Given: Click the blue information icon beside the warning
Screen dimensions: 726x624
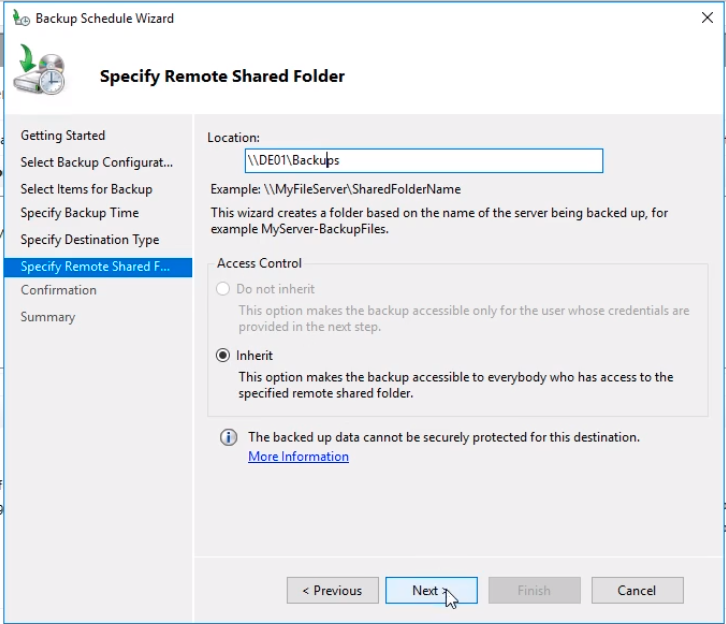Looking at the screenshot, I should 228,437.
